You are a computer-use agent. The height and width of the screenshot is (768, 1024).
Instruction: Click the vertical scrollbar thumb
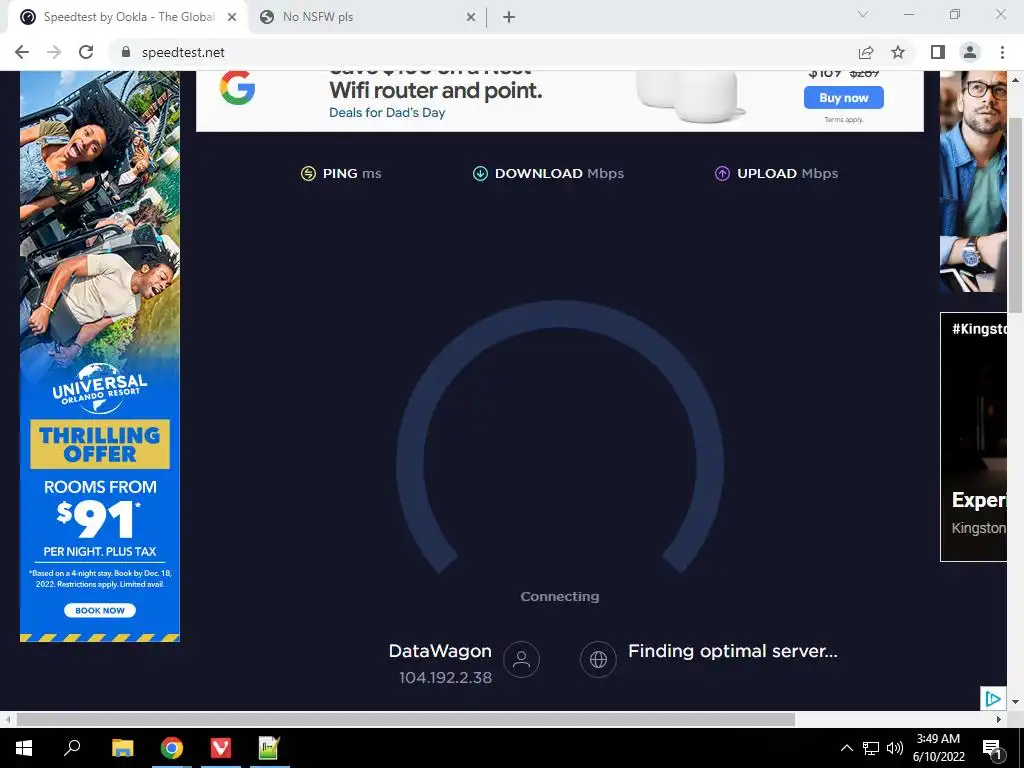(1015, 216)
